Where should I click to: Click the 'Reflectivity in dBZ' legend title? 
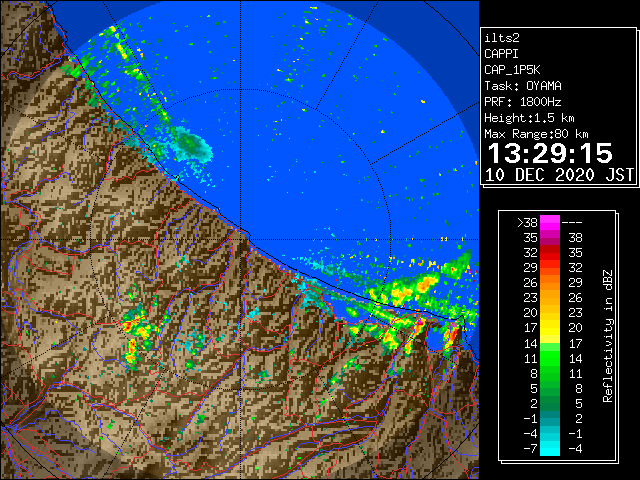(608, 336)
